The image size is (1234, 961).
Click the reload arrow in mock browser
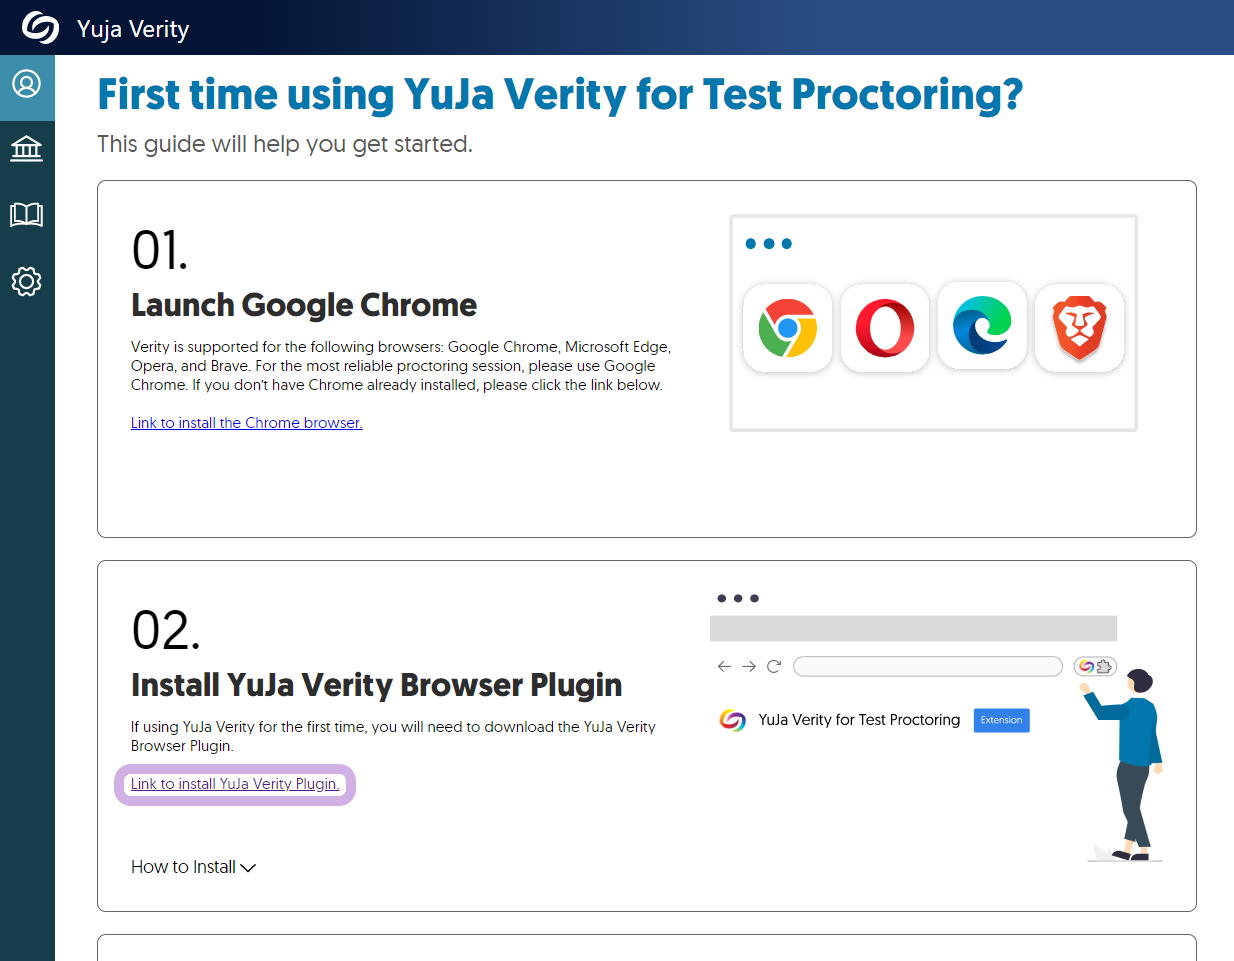coord(774,666)
